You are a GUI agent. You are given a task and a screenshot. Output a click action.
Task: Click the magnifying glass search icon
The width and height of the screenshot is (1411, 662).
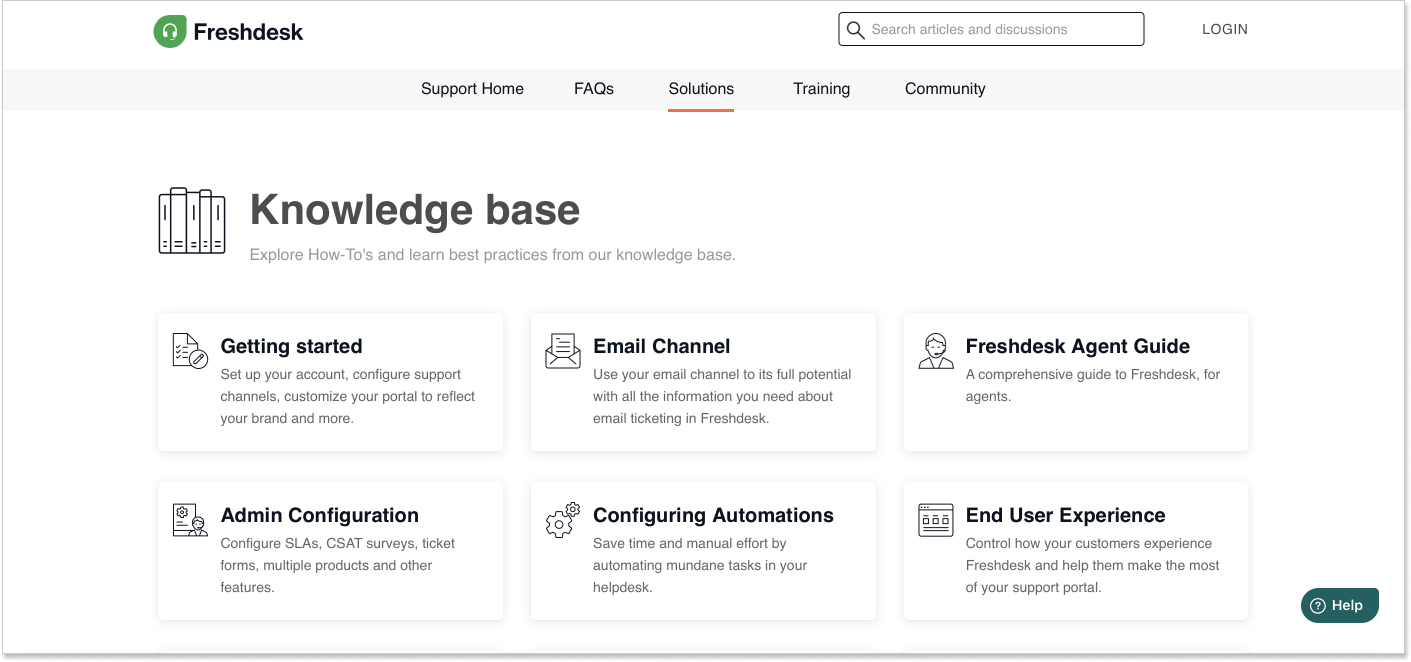tap(855, 30)
